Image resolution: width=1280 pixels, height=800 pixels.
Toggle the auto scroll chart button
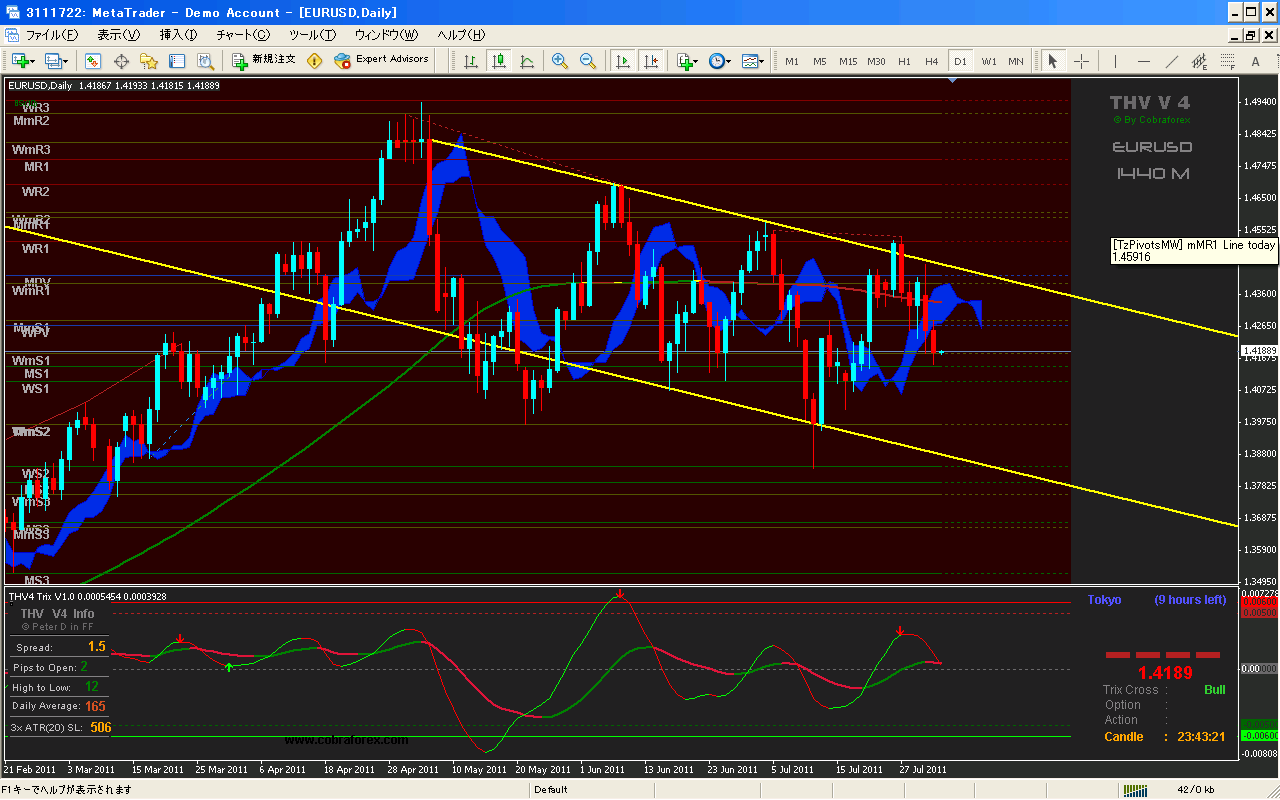coord(623,61)
